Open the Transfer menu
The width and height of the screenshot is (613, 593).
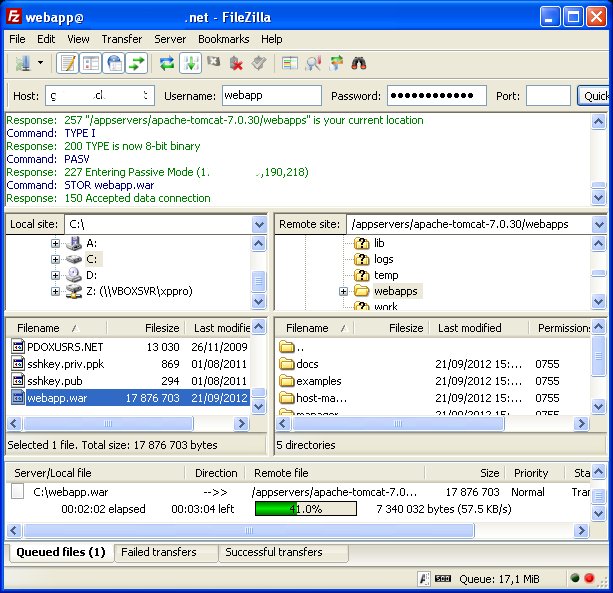pos(122,39)
